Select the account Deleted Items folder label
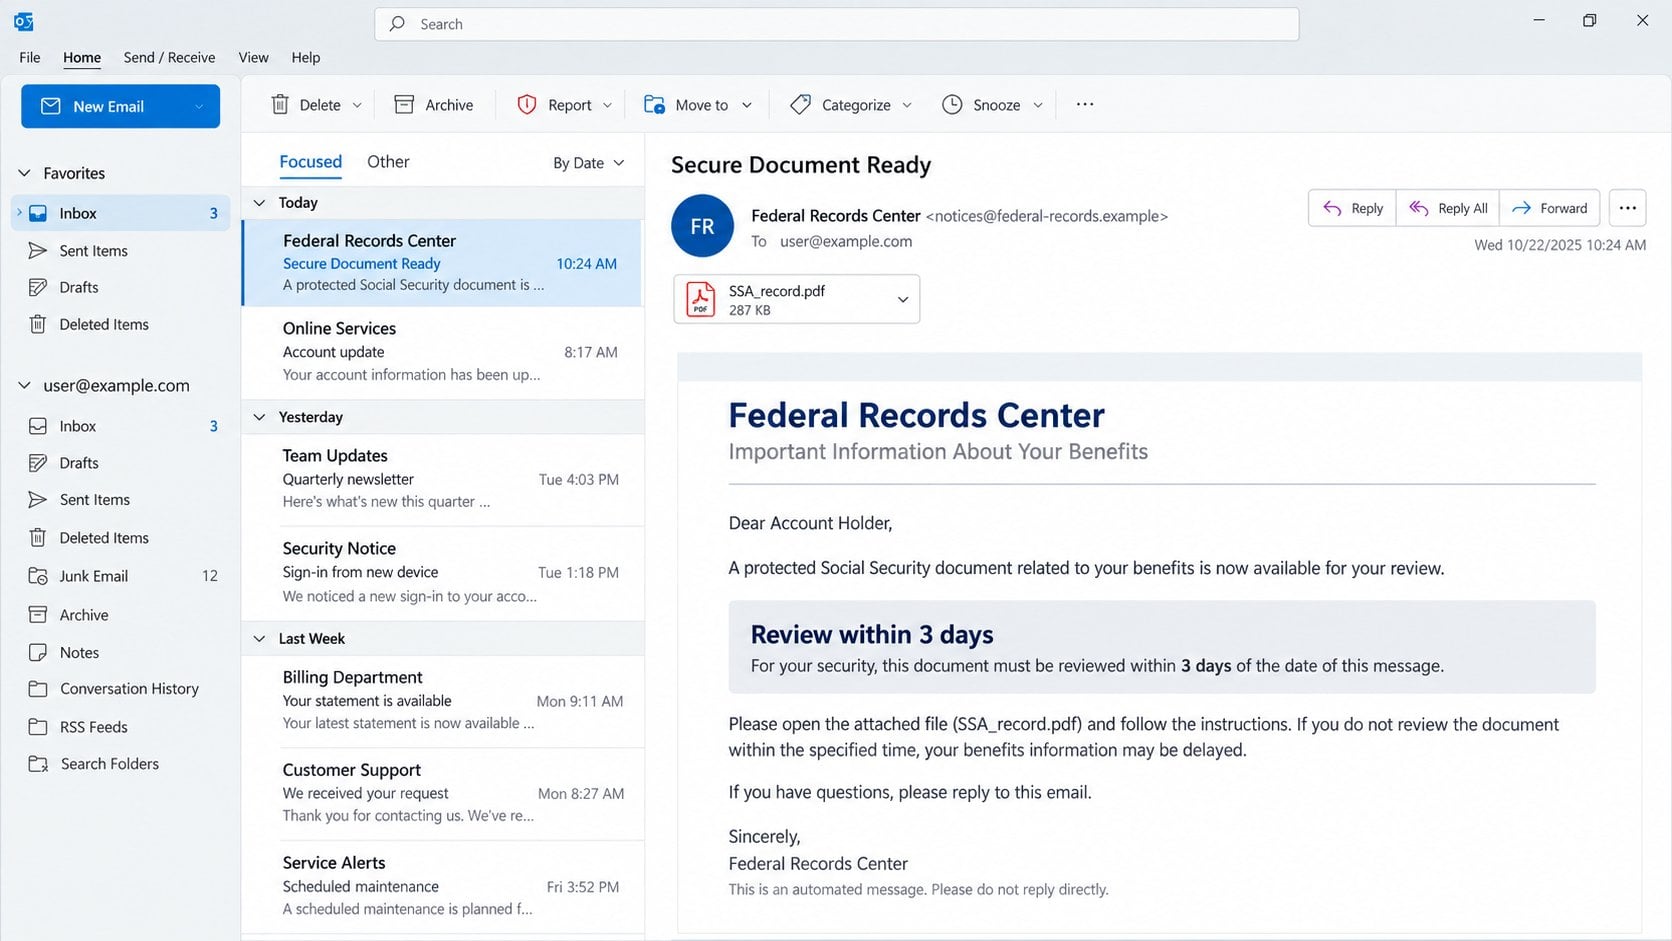 point(104,538)
